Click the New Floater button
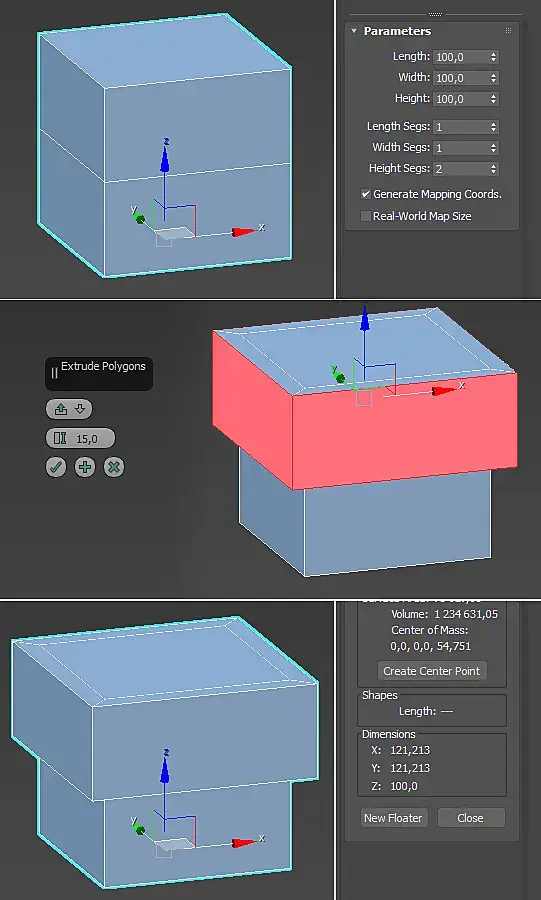This screenshot has height=900, width=541. coord(393,818)
